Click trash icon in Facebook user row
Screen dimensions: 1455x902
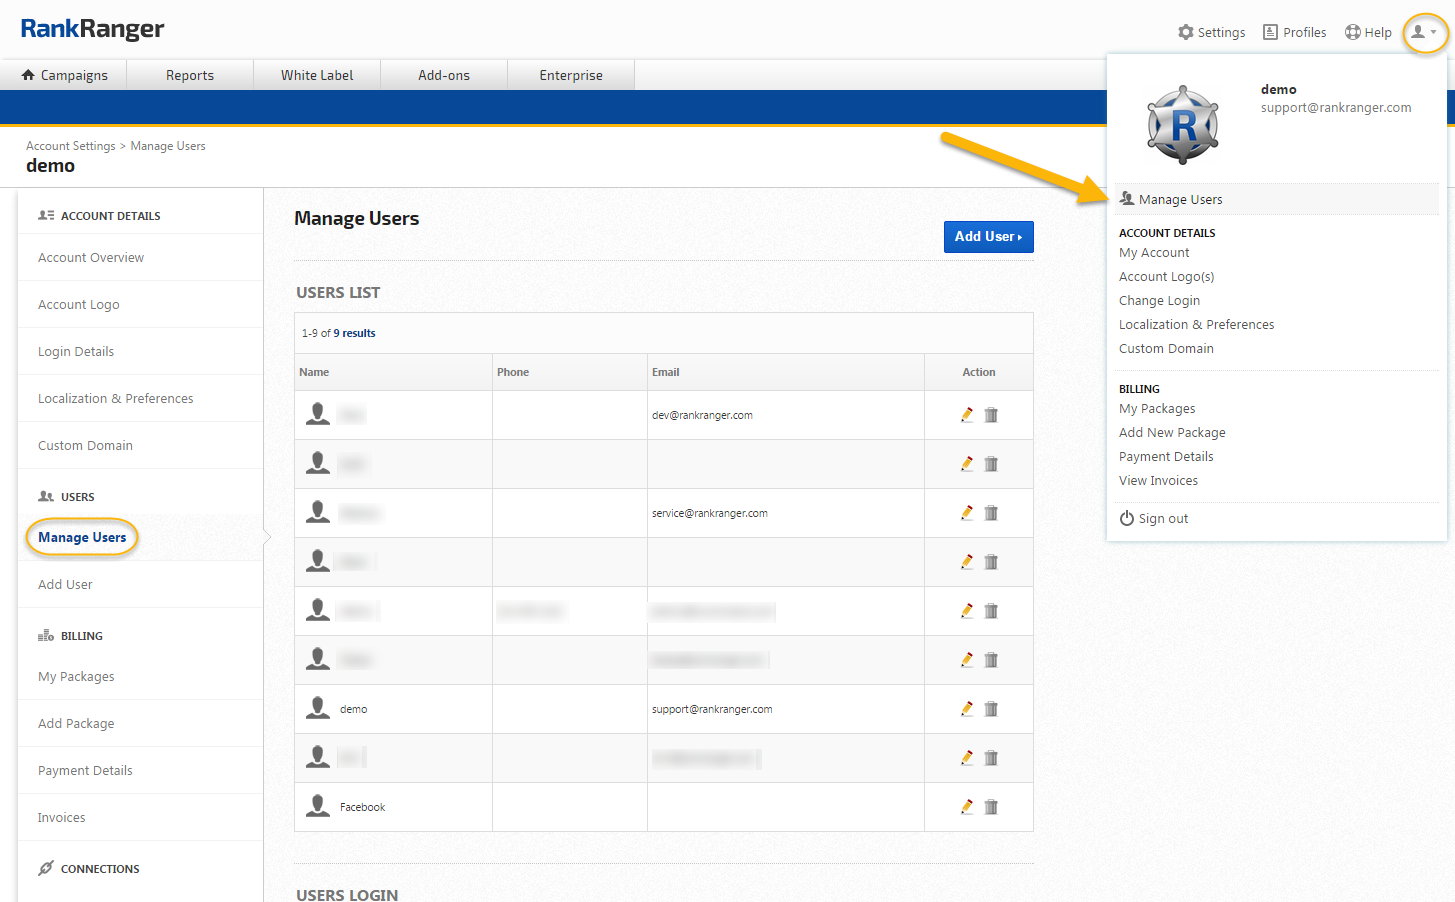point(991,807)
